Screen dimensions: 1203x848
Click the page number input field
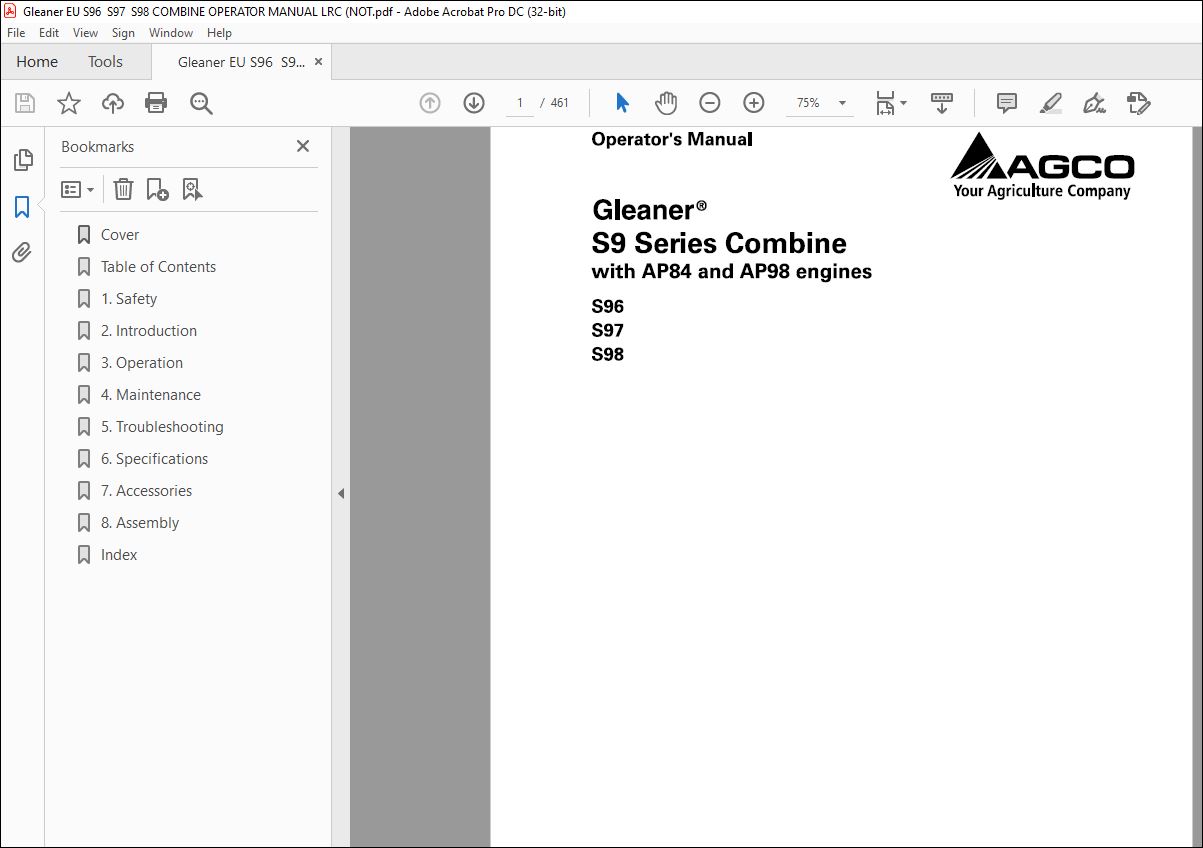tap(520, 103)
